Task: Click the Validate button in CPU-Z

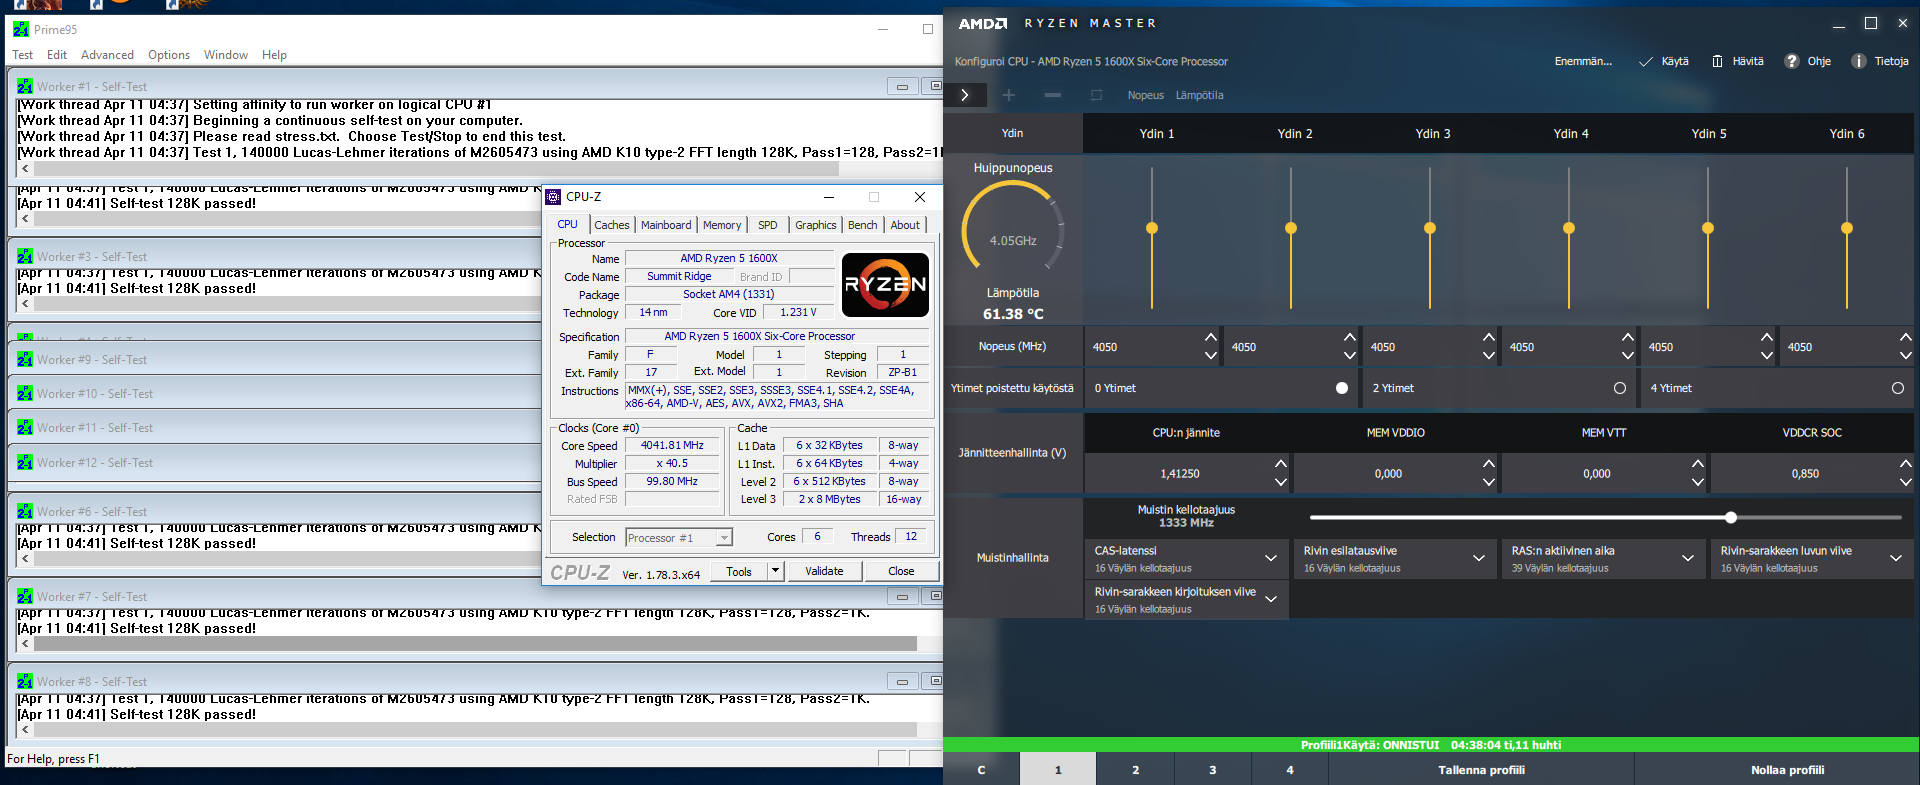Action: [824, 571]
